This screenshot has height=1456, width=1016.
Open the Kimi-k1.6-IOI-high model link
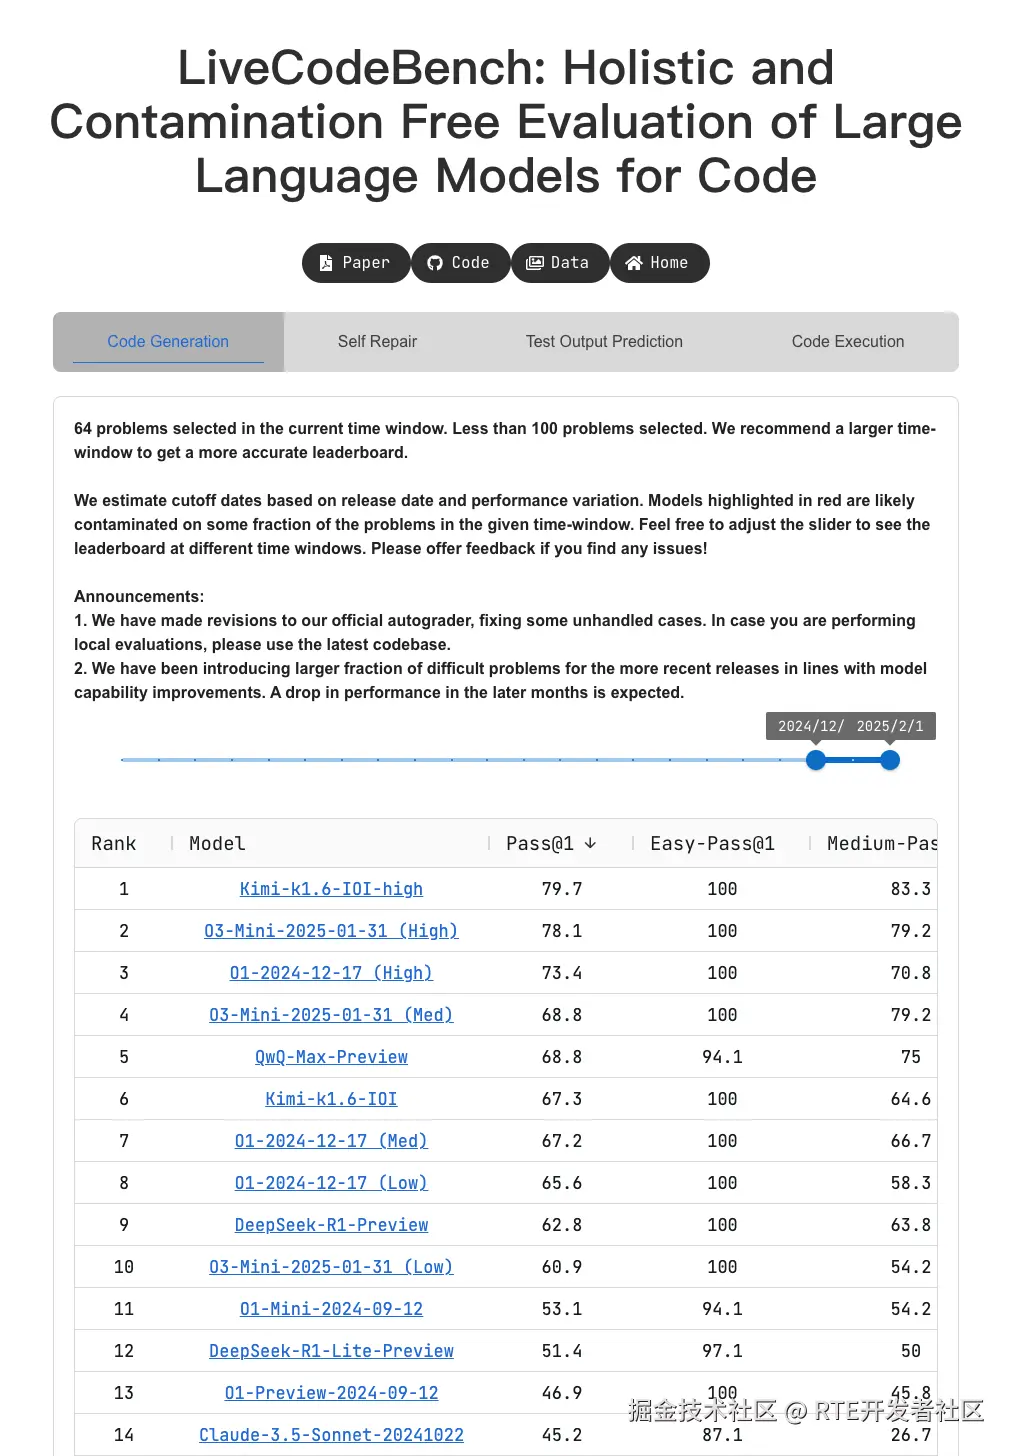(x=331, y=889)
